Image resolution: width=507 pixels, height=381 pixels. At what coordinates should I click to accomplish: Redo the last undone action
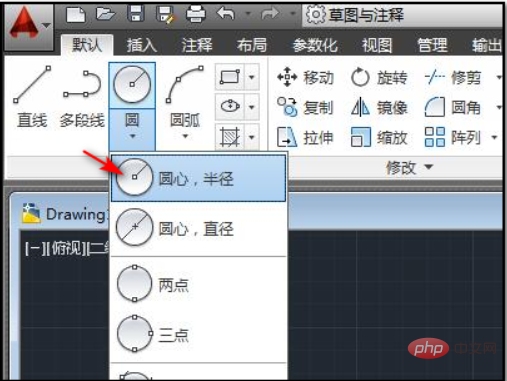270,14
